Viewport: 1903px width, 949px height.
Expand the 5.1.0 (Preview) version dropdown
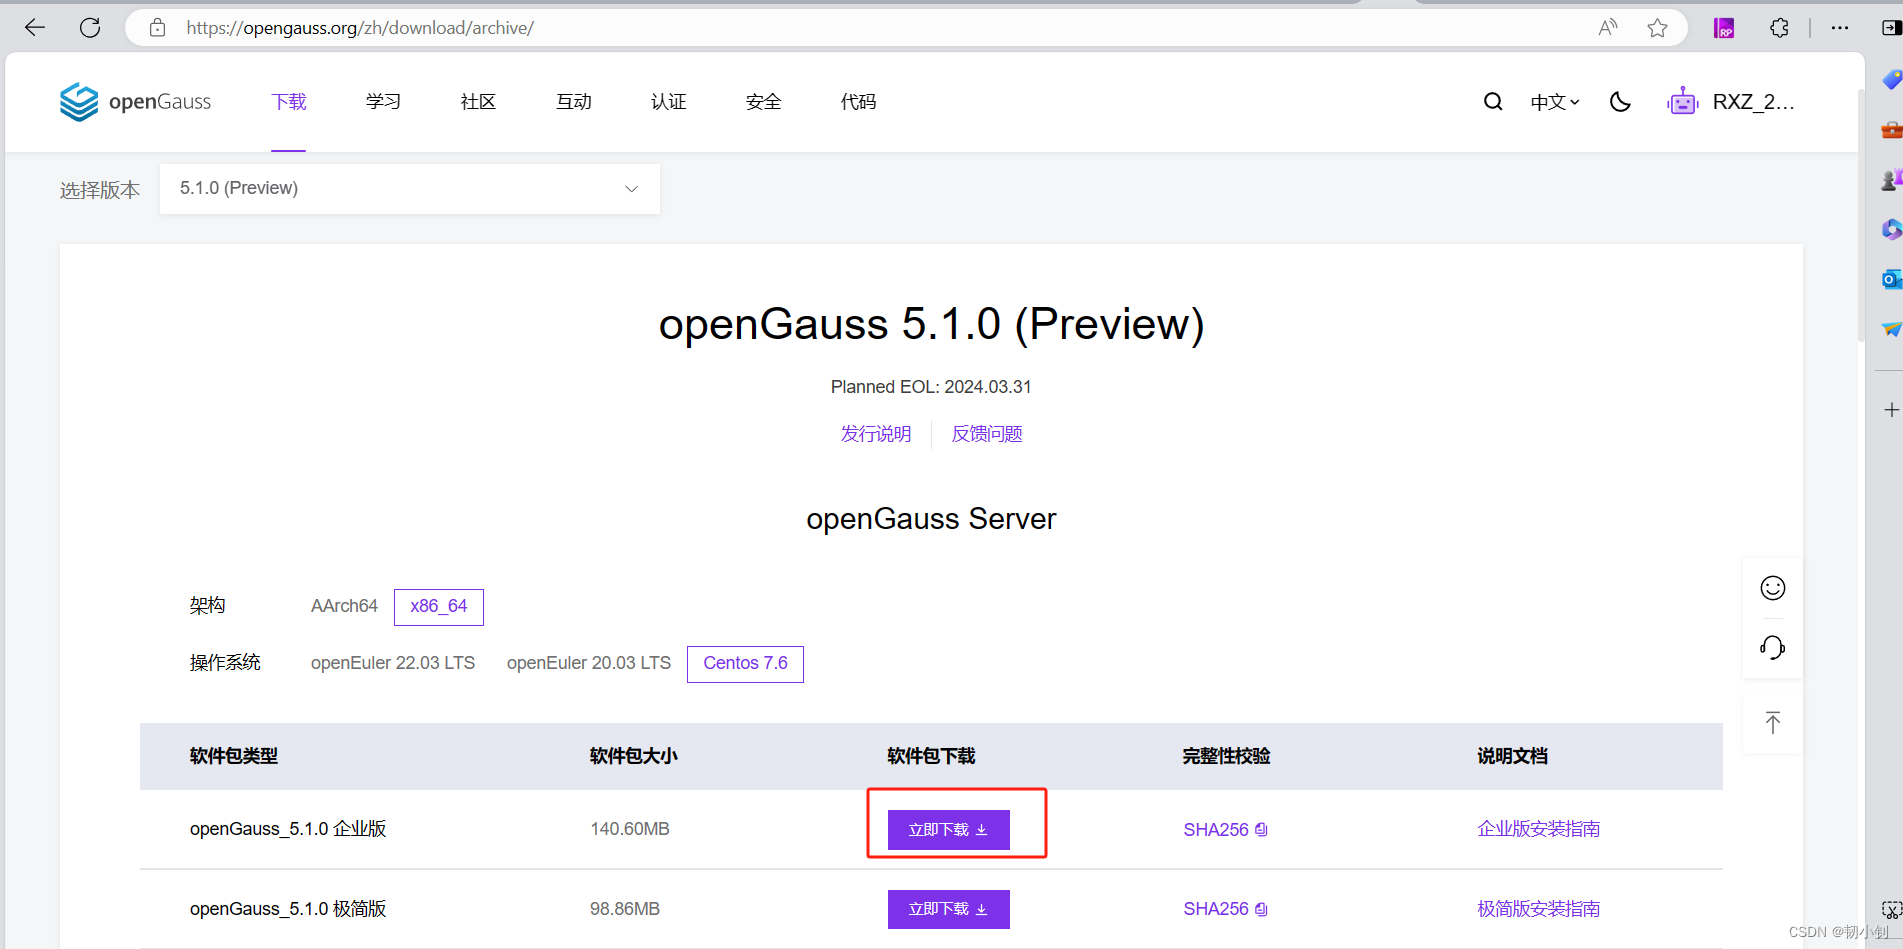(x=410, y=189)
